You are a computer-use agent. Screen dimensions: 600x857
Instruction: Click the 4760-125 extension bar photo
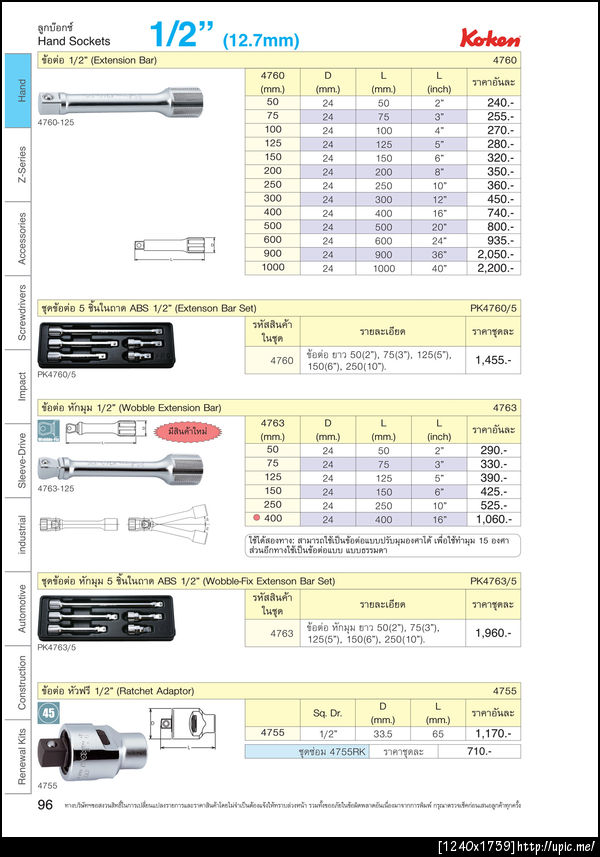[120, 101]
